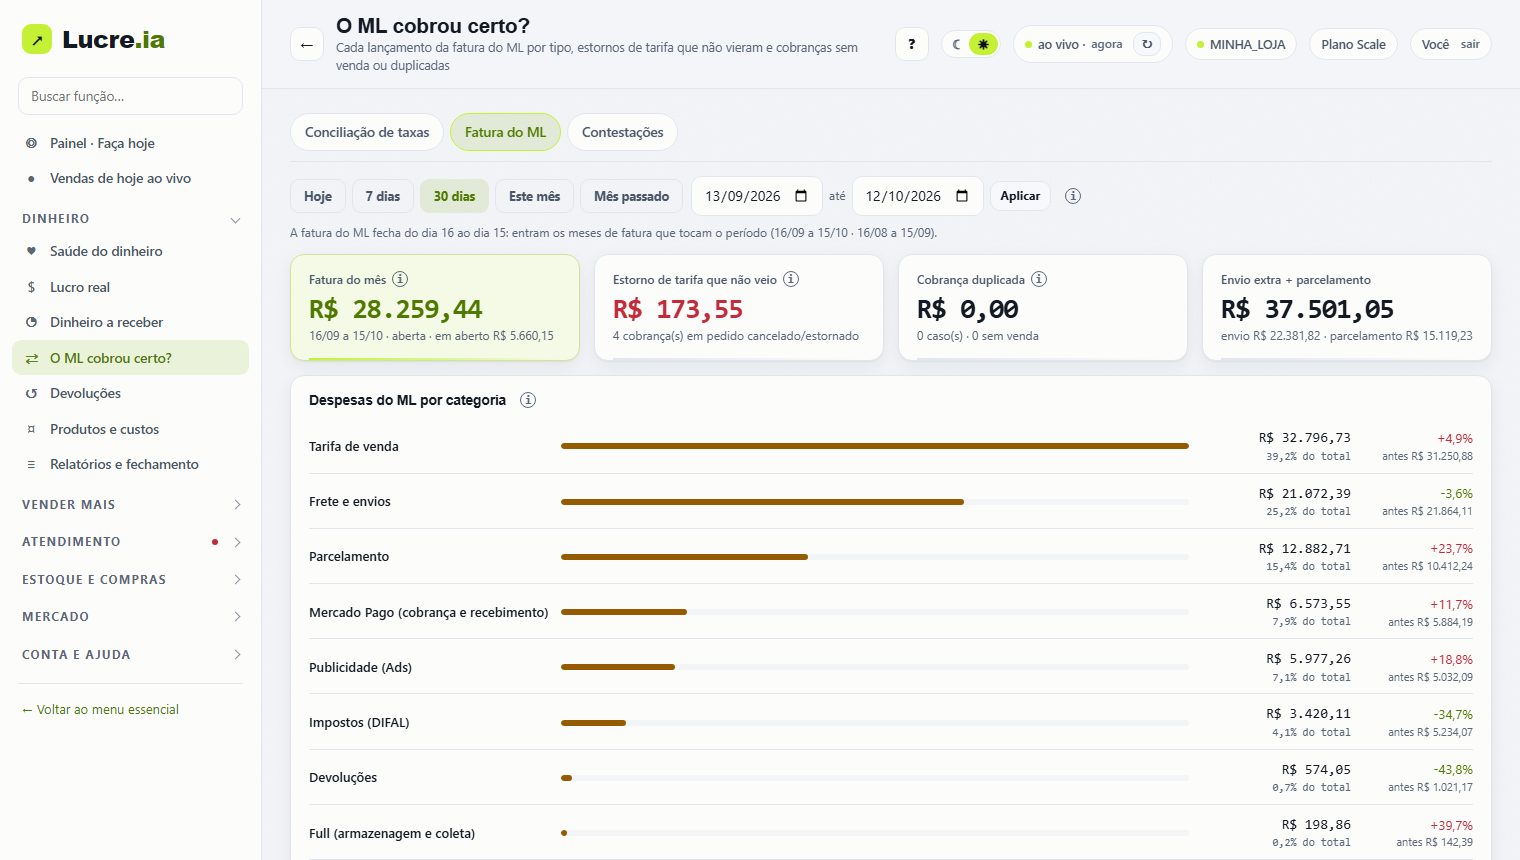Expand the CONTA E AJUDA section
This screenshot has height=860, width=1520.
130,655
